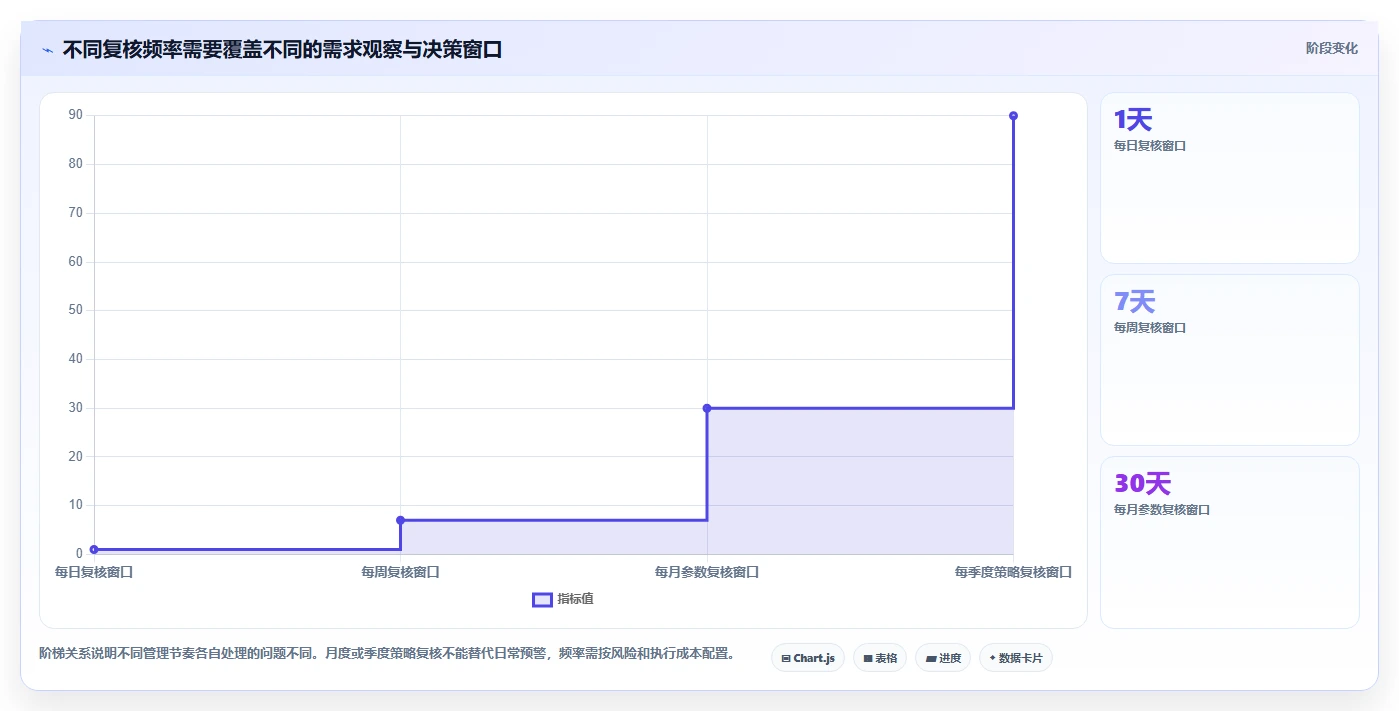Click the x-axis label 每月参数复核窗口
The height and width of the screenshot is (711, 1399).
pos(707,573)
